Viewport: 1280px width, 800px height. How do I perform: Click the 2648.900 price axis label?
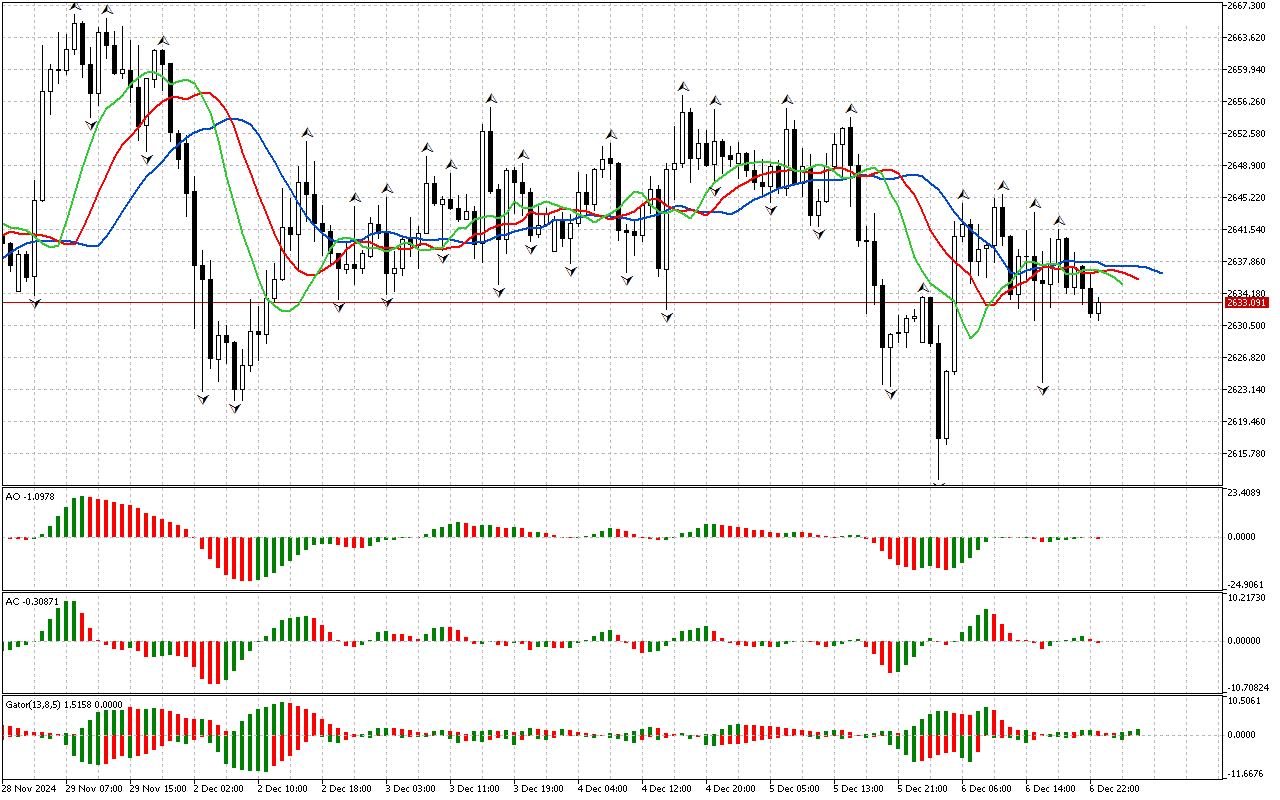[x=1247, y=166]
